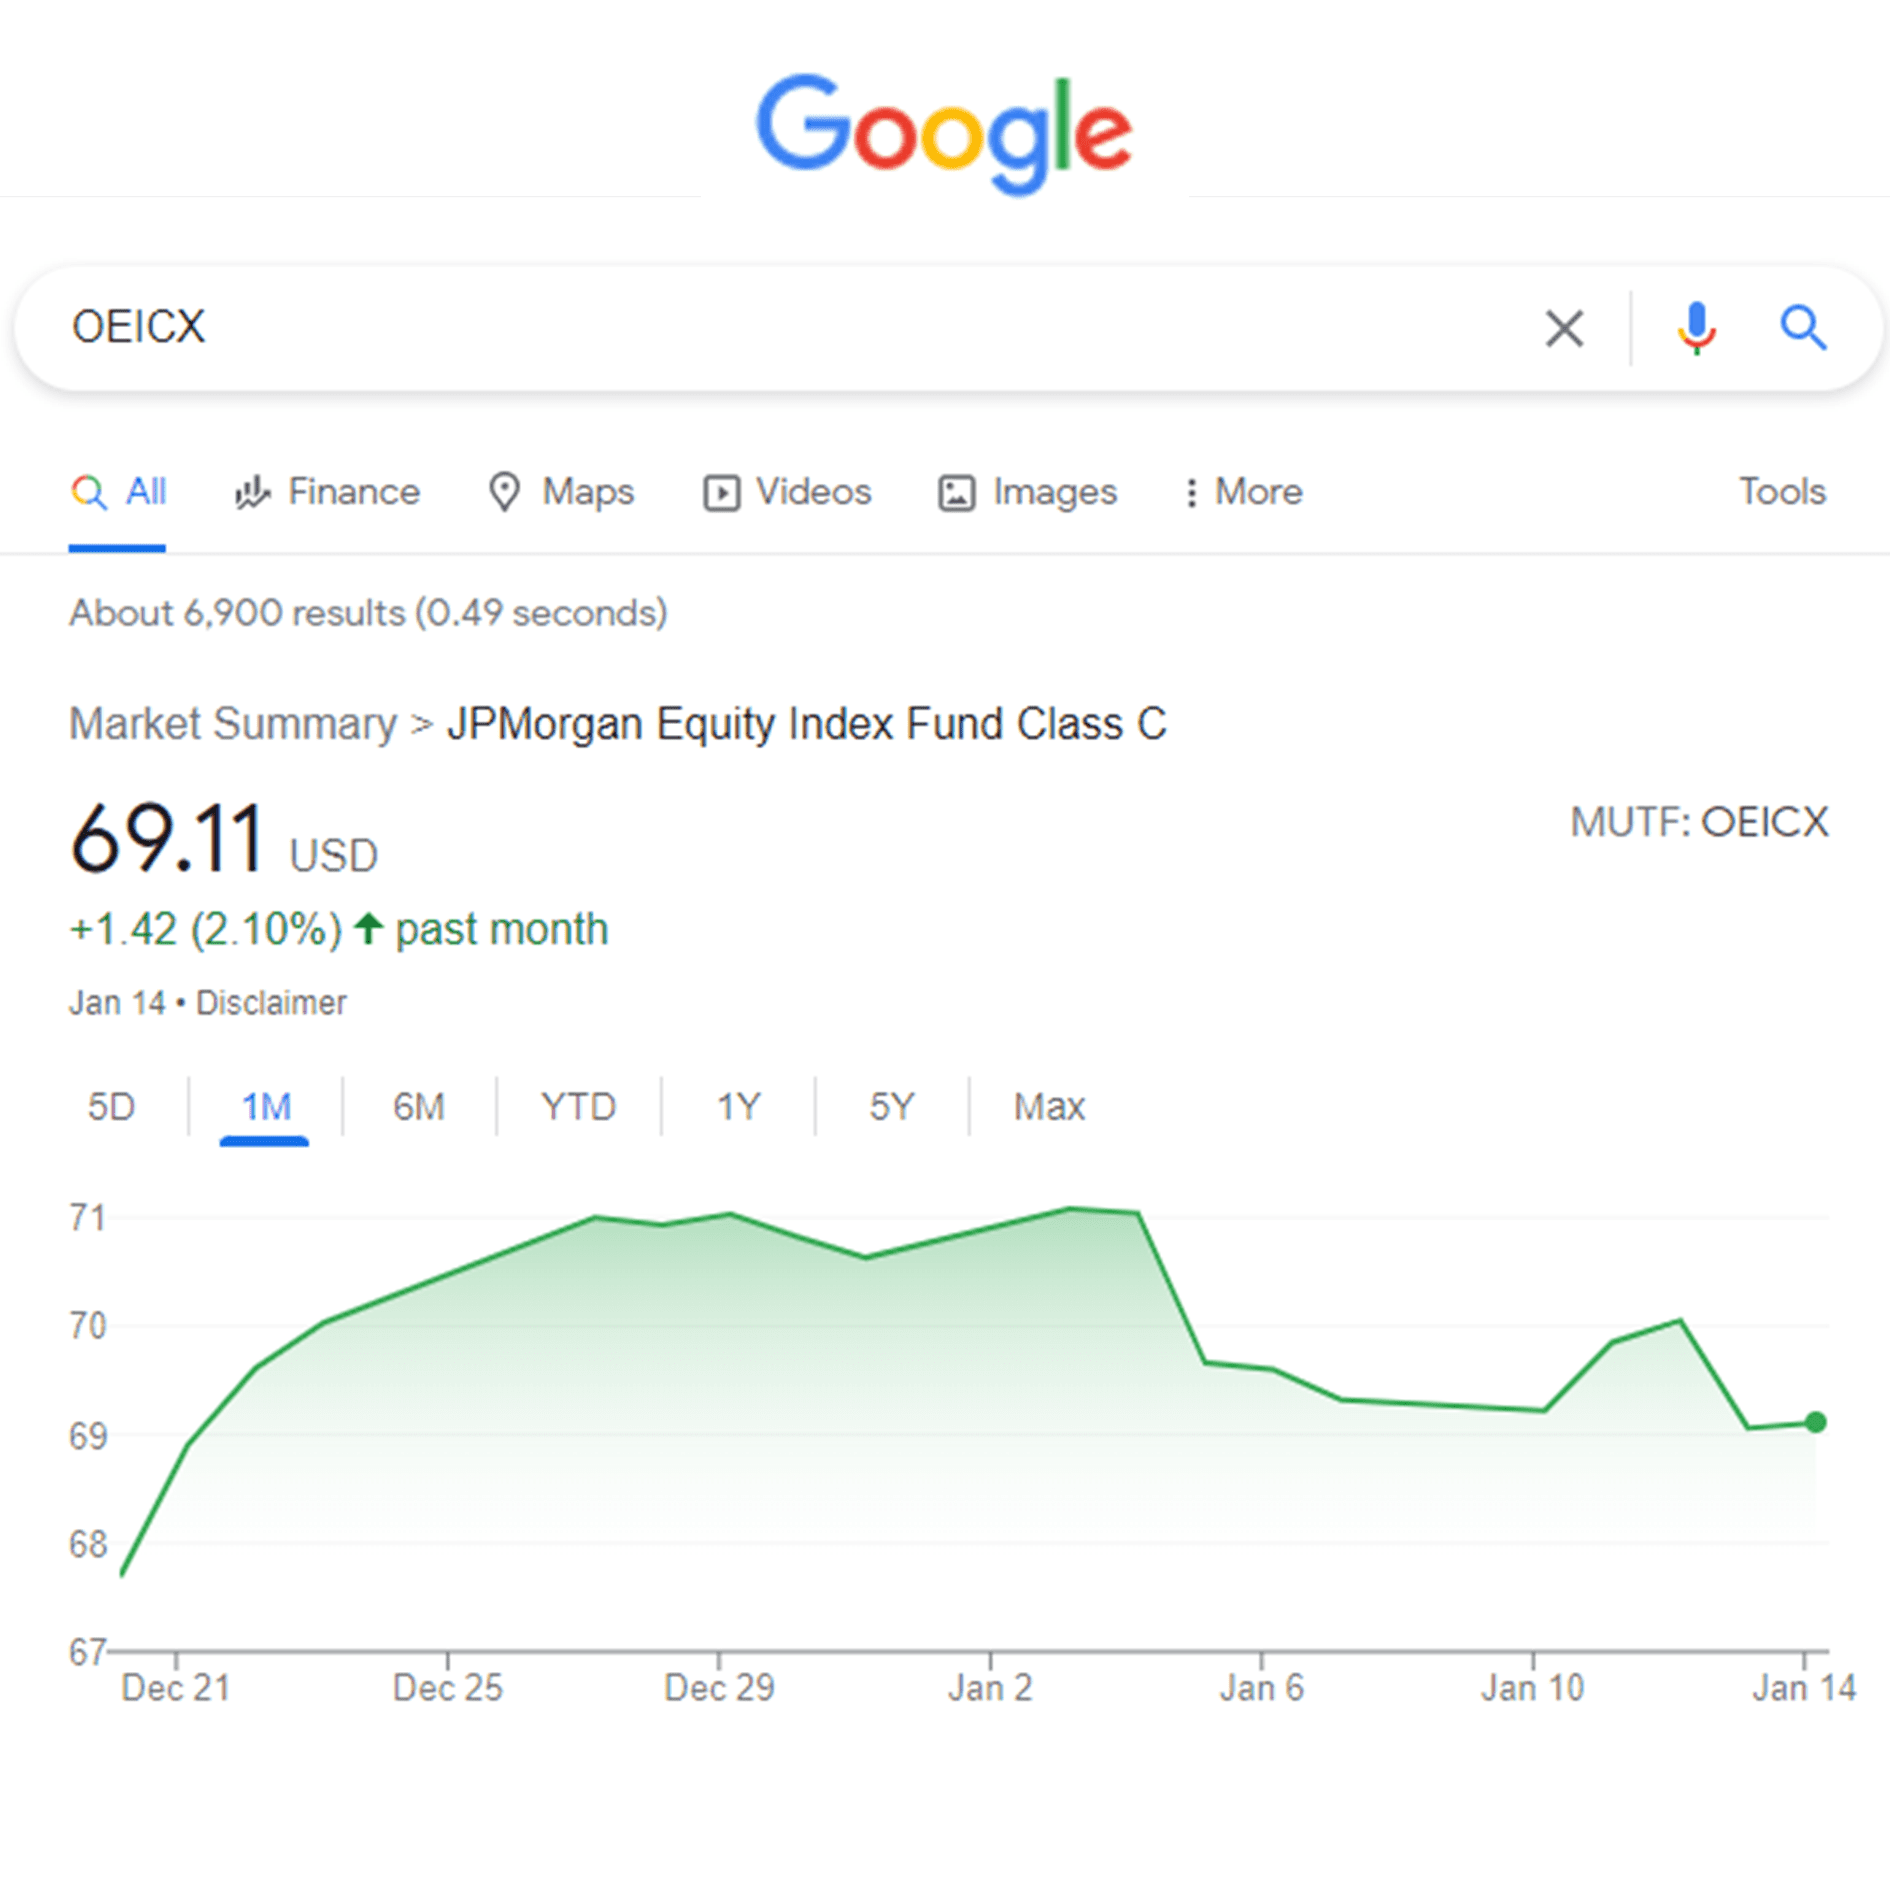Show the Max chart range
This screenshot has width=1890, height=1890.
(x=1049, y=1107)
